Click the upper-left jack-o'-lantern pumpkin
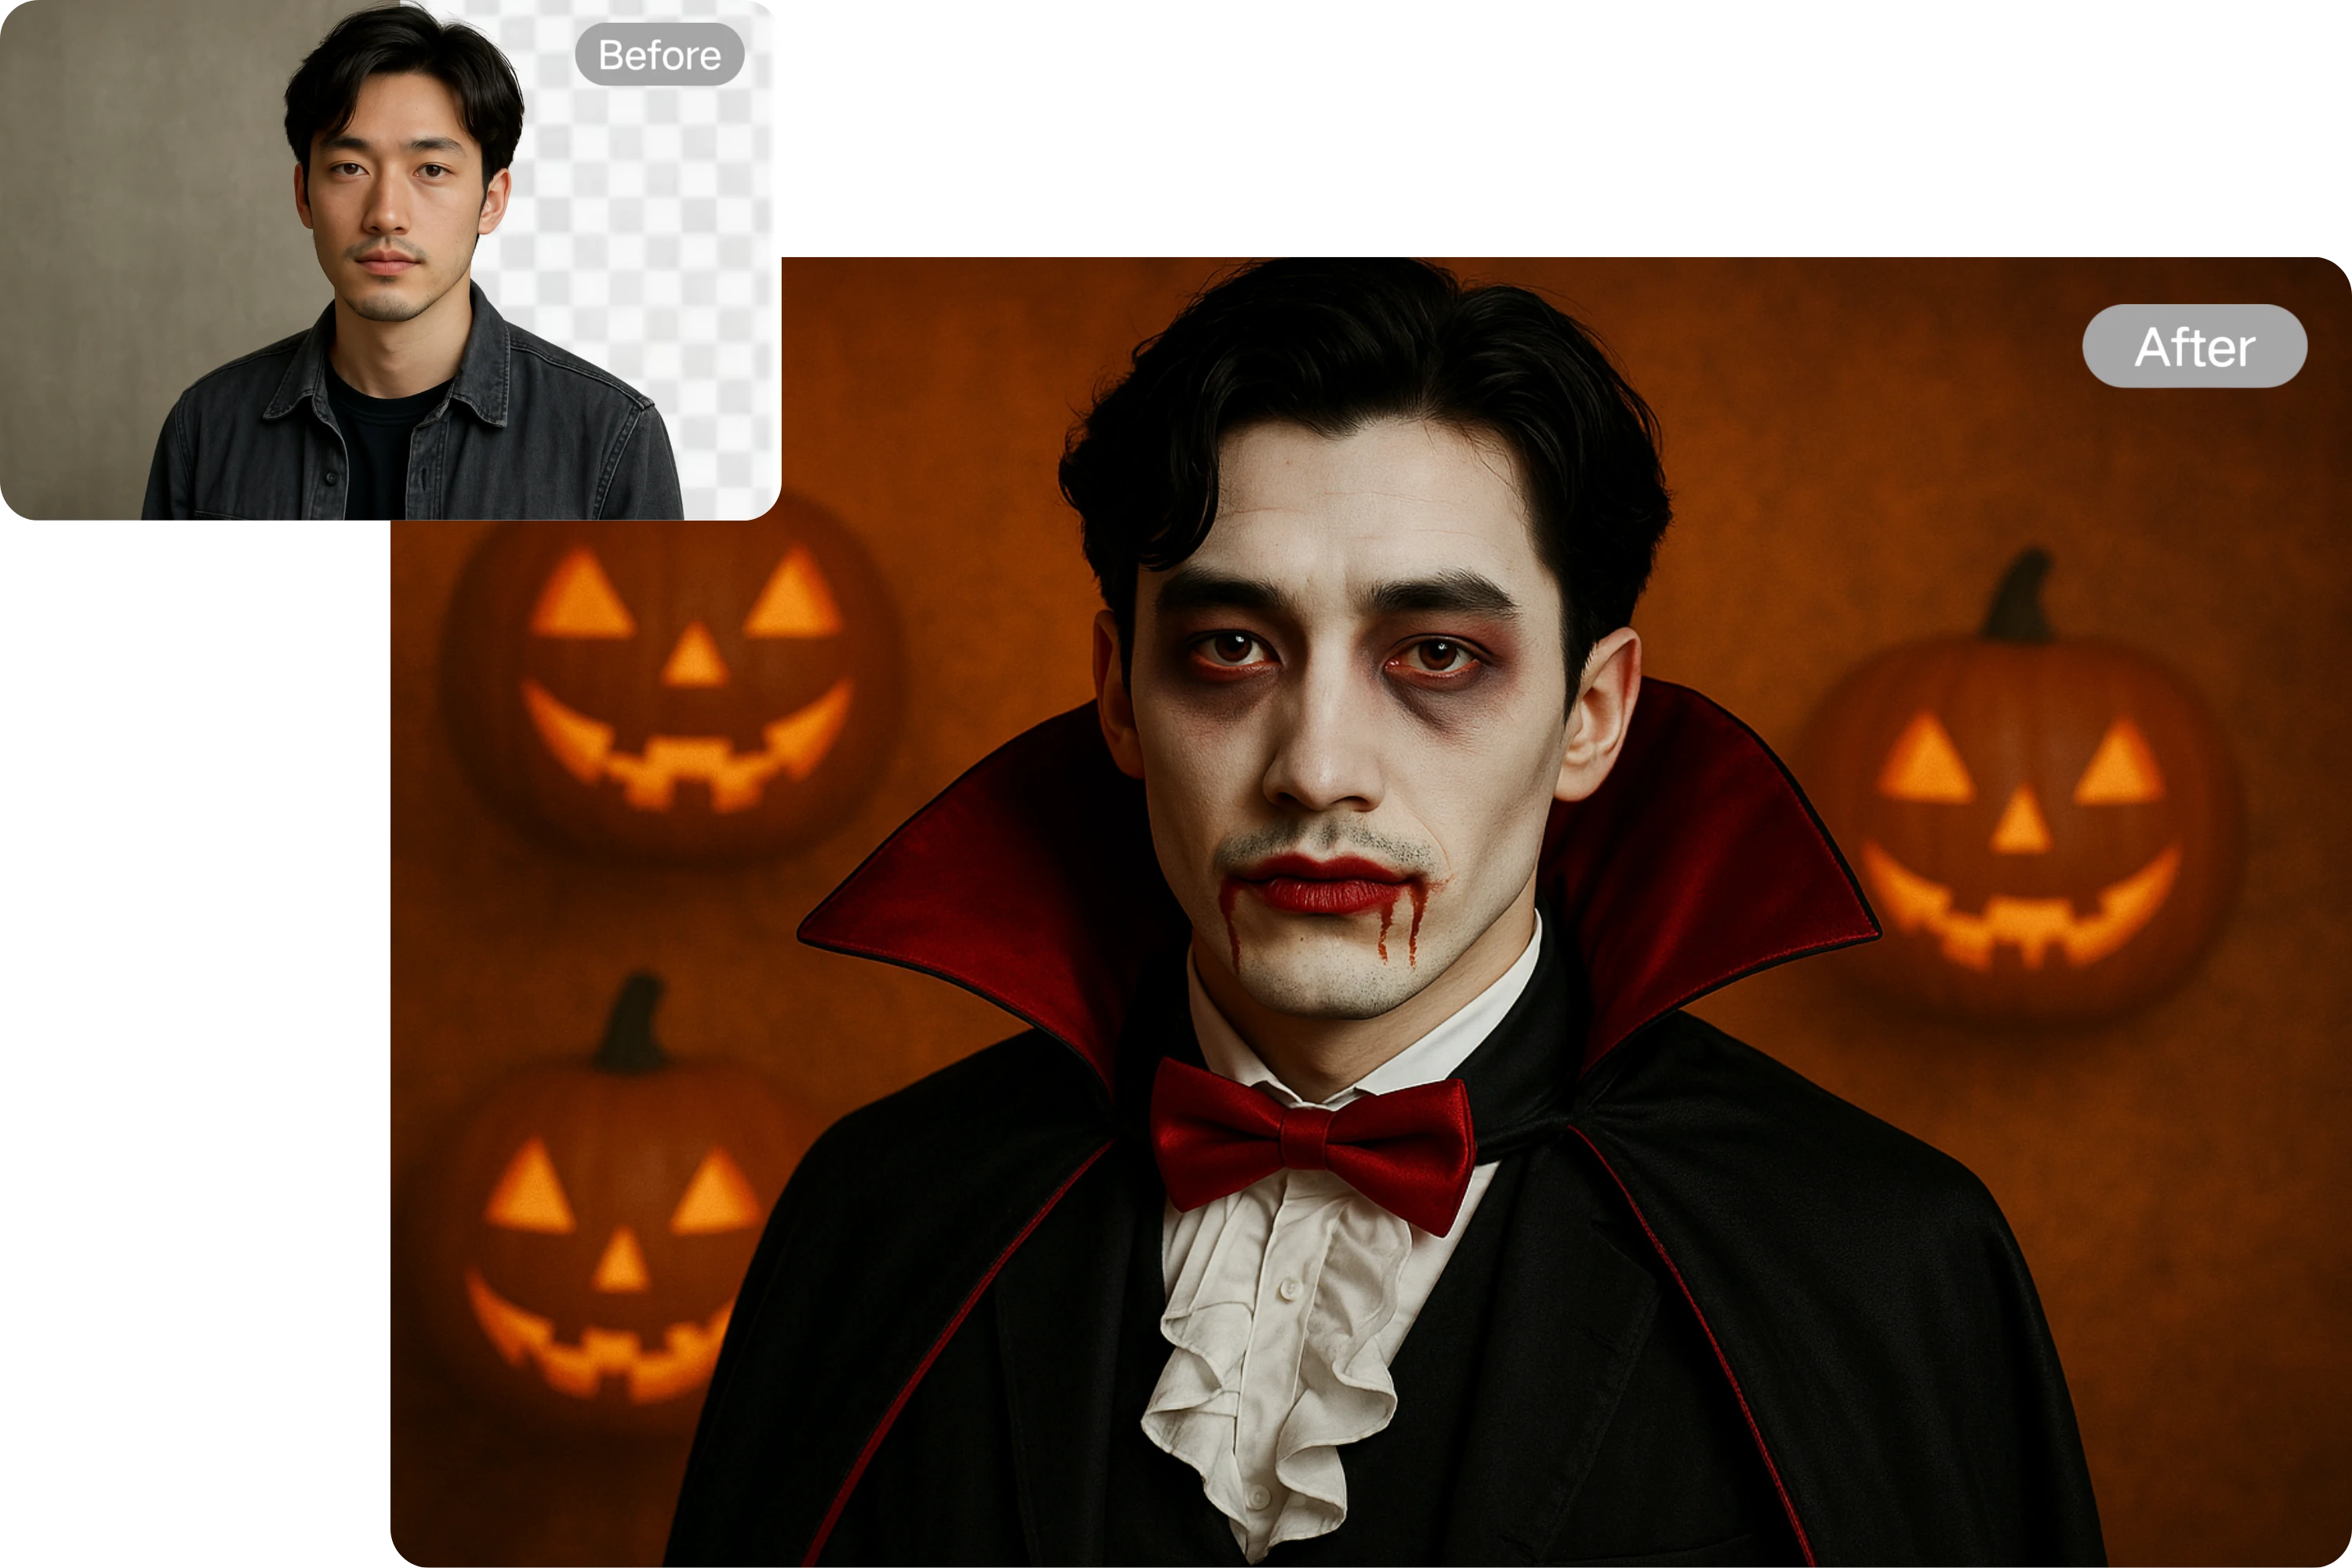The width and height of the screenshot is (2352, 1568). coord(675,680)
